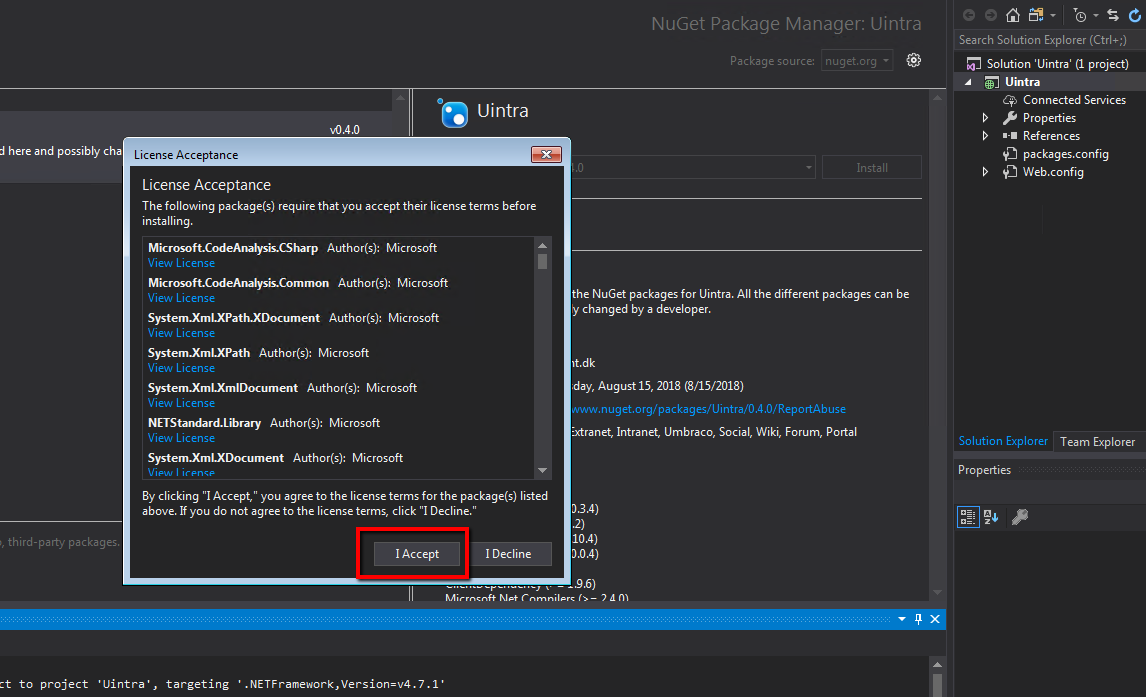Viewport: 1146px width, 697px height.
Task: Click the Solution Explorer Back arrow
Action: coord(969,15)
